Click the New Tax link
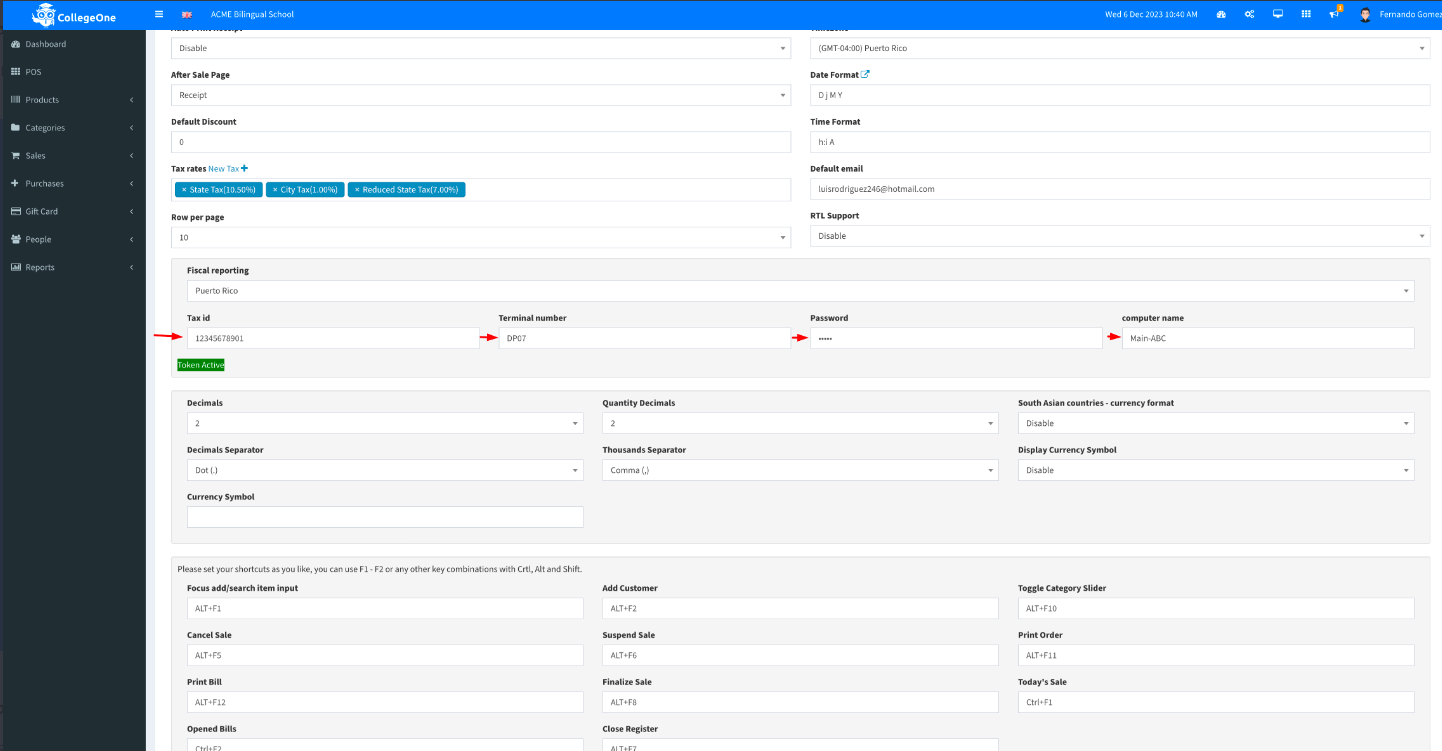The height and width of the screenshot is (751, 1442). click(x=223, y=169)
